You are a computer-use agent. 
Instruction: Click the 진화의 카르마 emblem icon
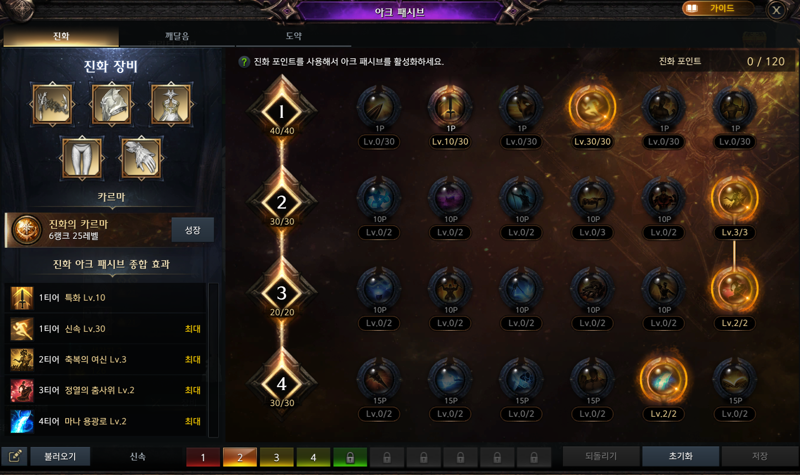click(27, 230)
